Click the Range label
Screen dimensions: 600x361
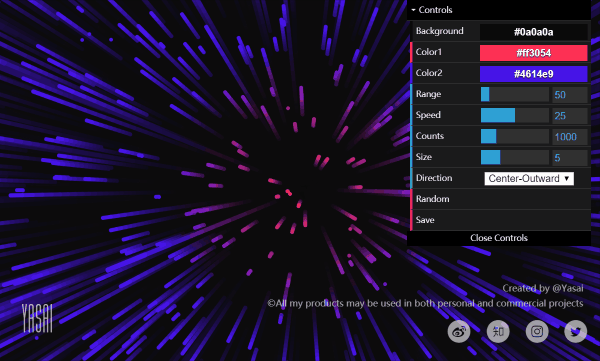point(428,94)
